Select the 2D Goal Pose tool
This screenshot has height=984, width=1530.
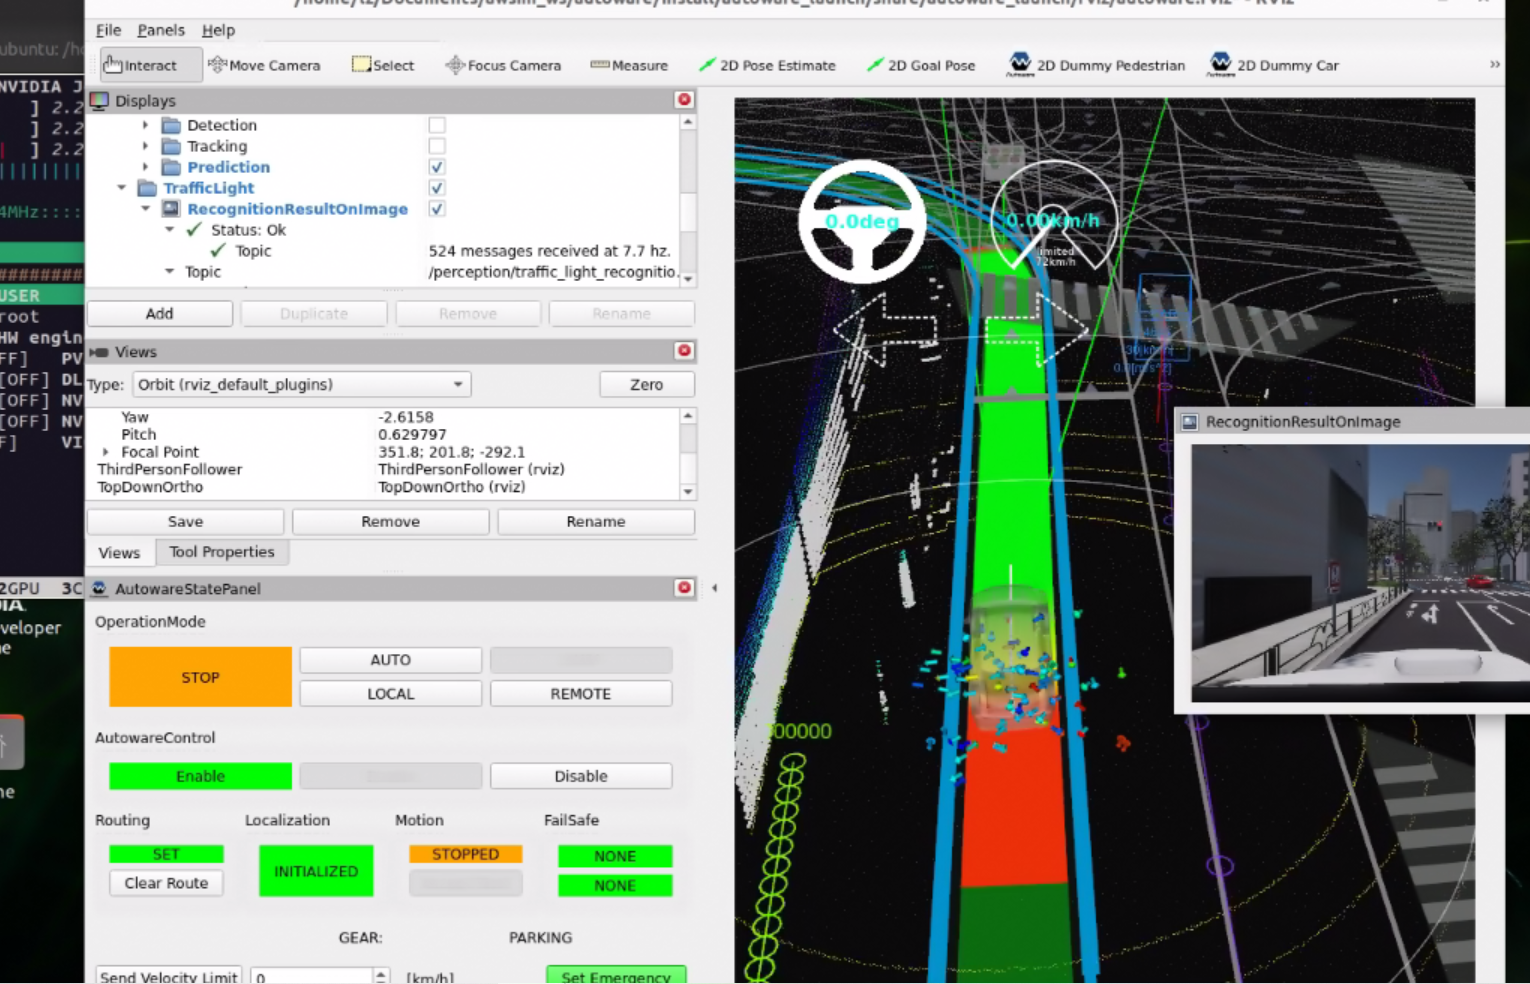click(920, 65)
